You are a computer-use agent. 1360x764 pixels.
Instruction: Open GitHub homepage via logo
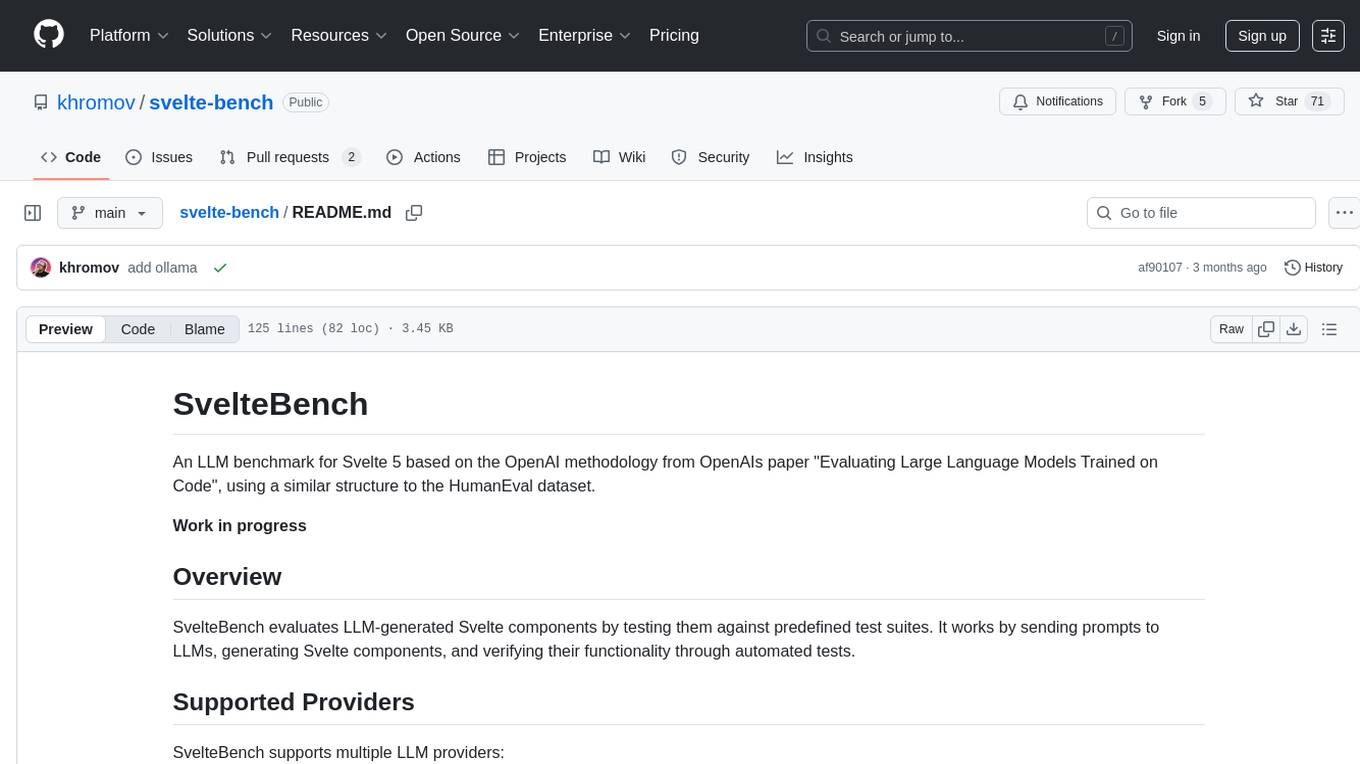pyautogui.click(x=49, y=35)
